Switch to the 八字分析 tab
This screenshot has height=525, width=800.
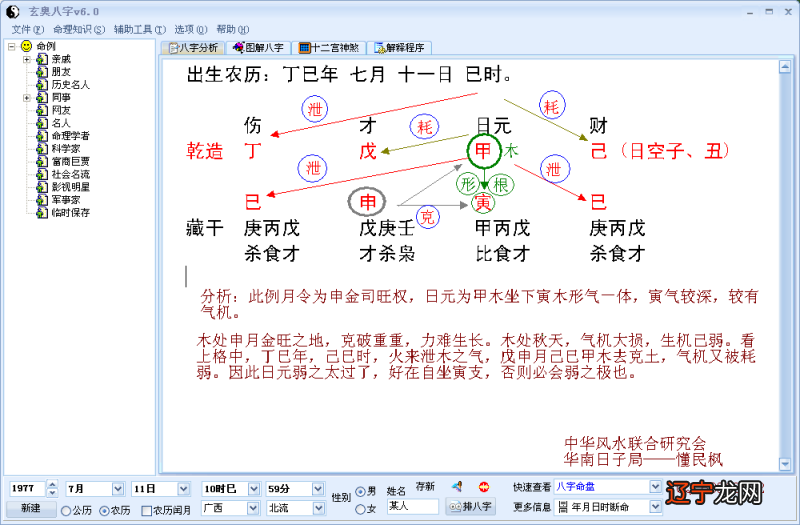193,48
